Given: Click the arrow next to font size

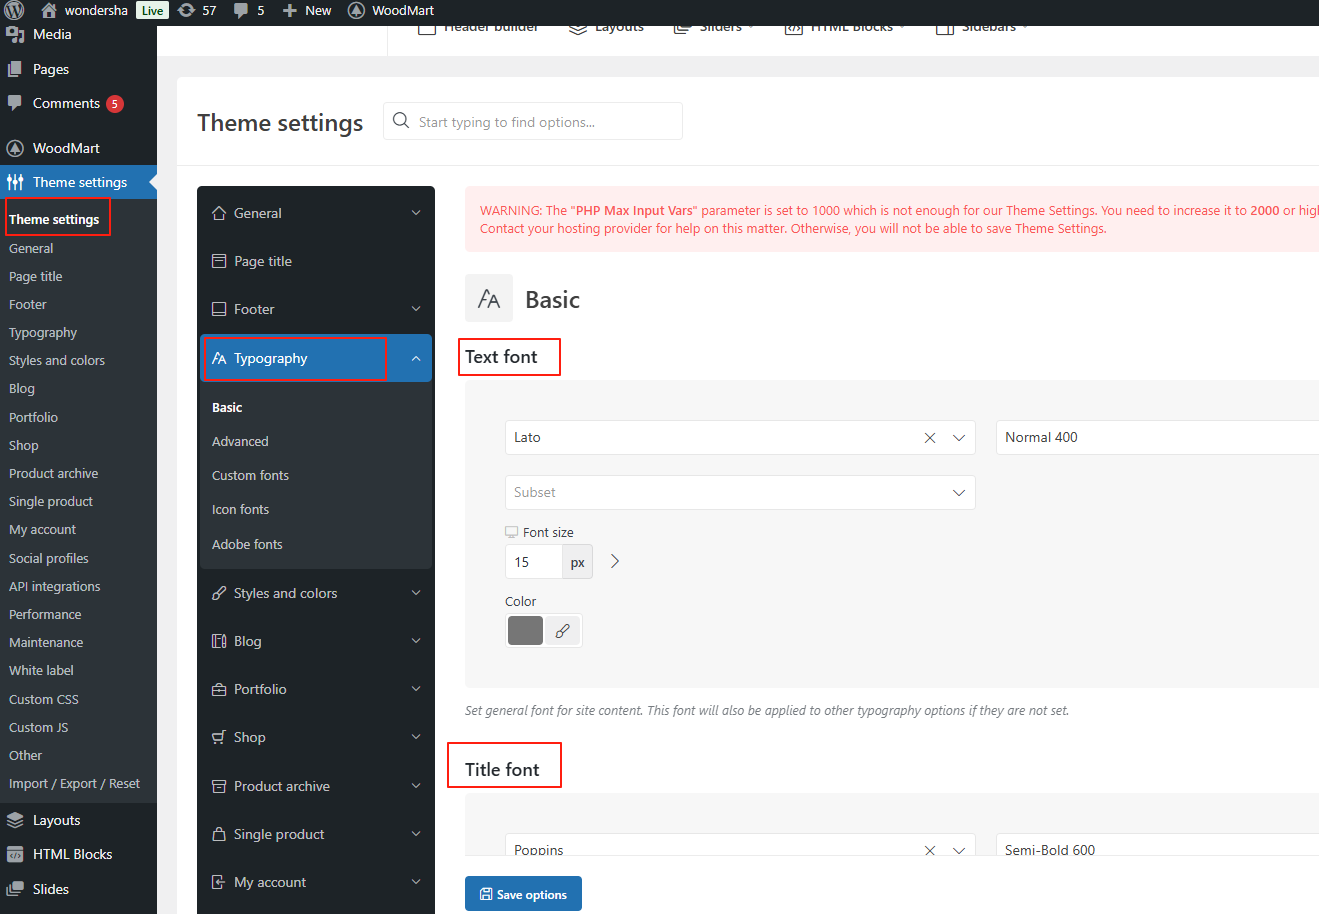Looking at the screenshot, I should (x=615, y=562).
